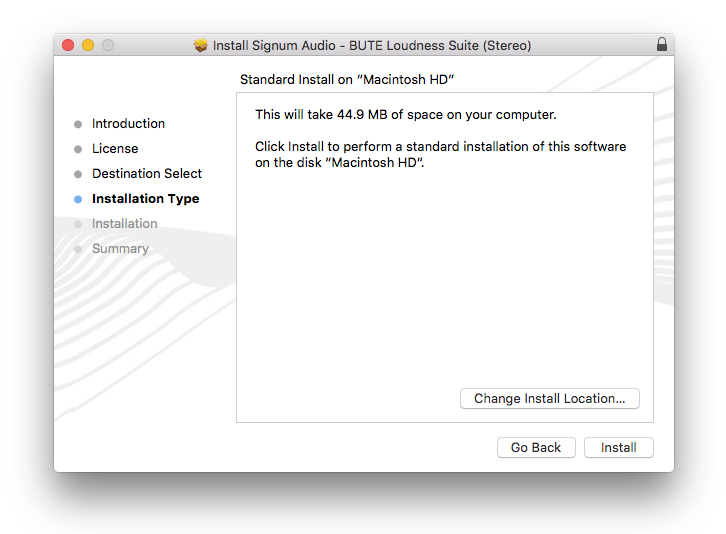The height and width of the screenshot is (534, 726).
Task: Select the License step in sidebar
Action: pos(115,149)
